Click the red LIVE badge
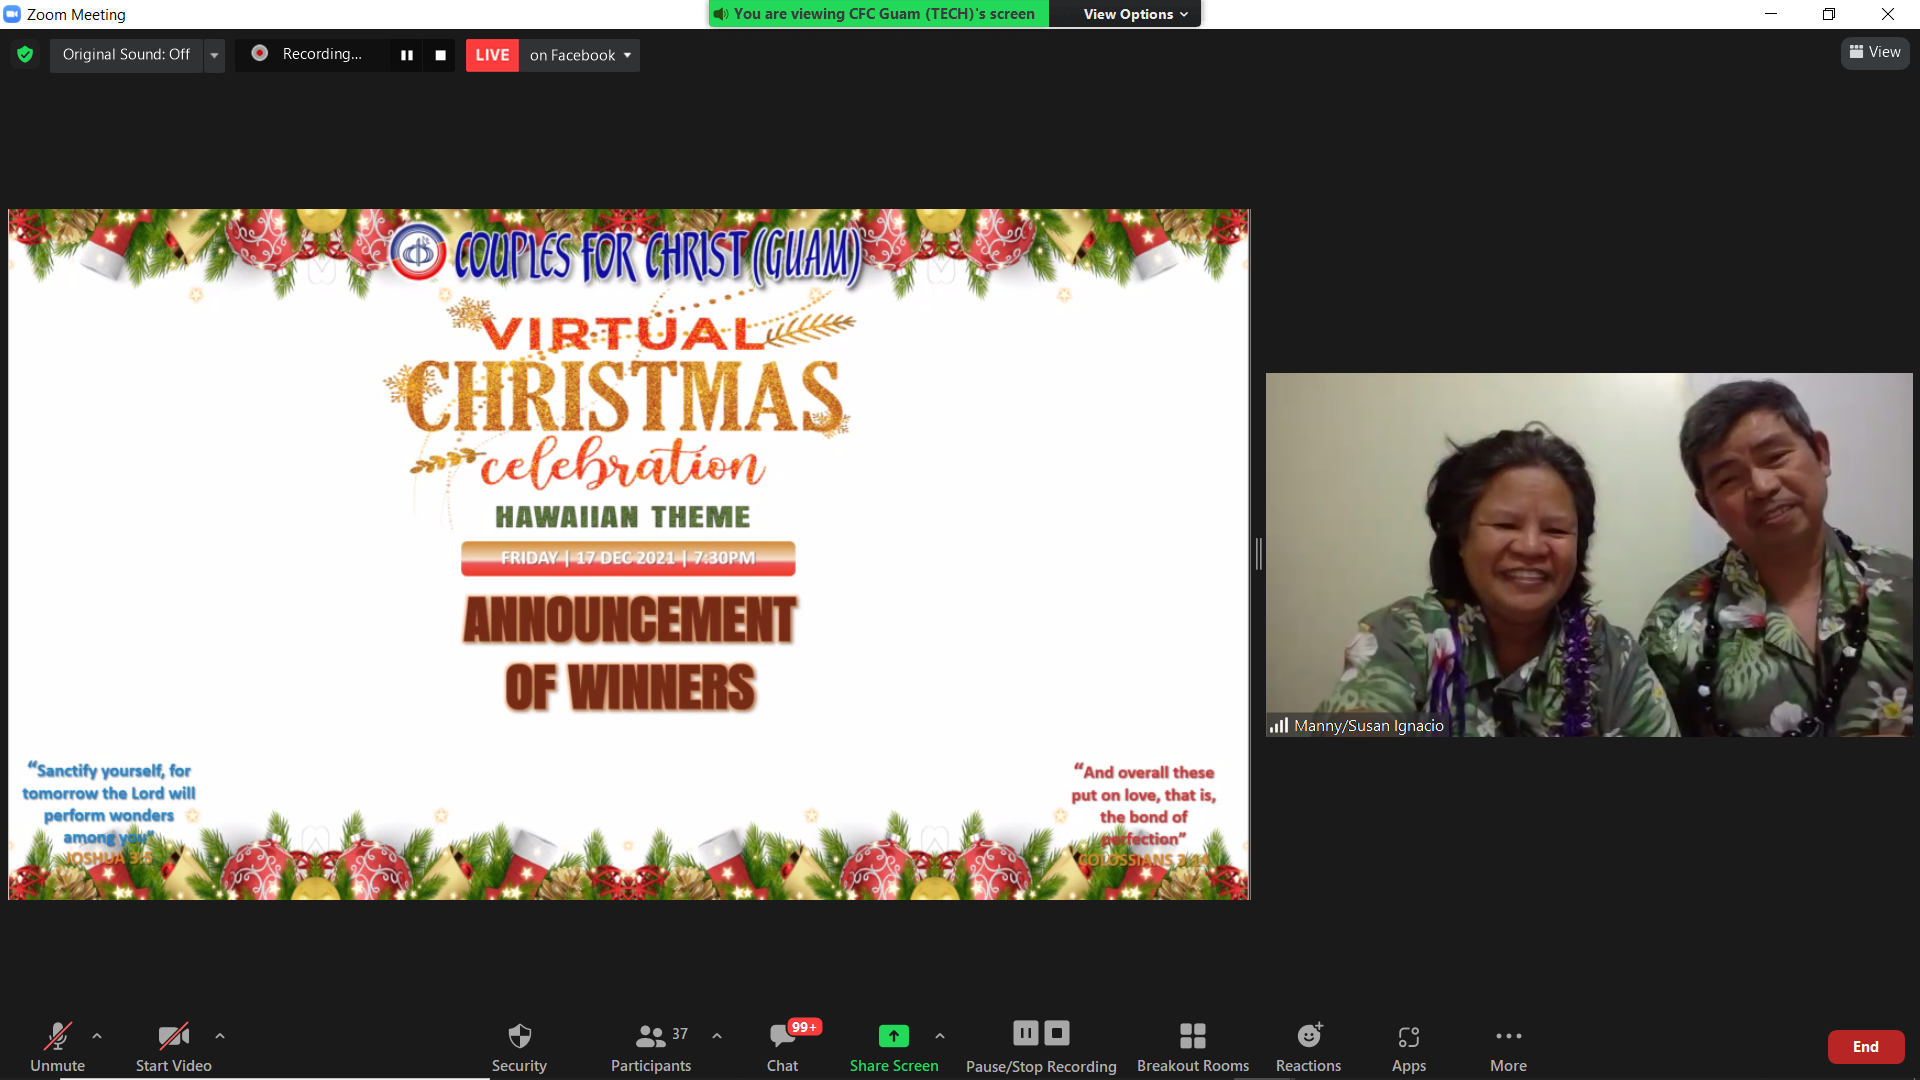1920x1080 pixels. tap(492, 55)
